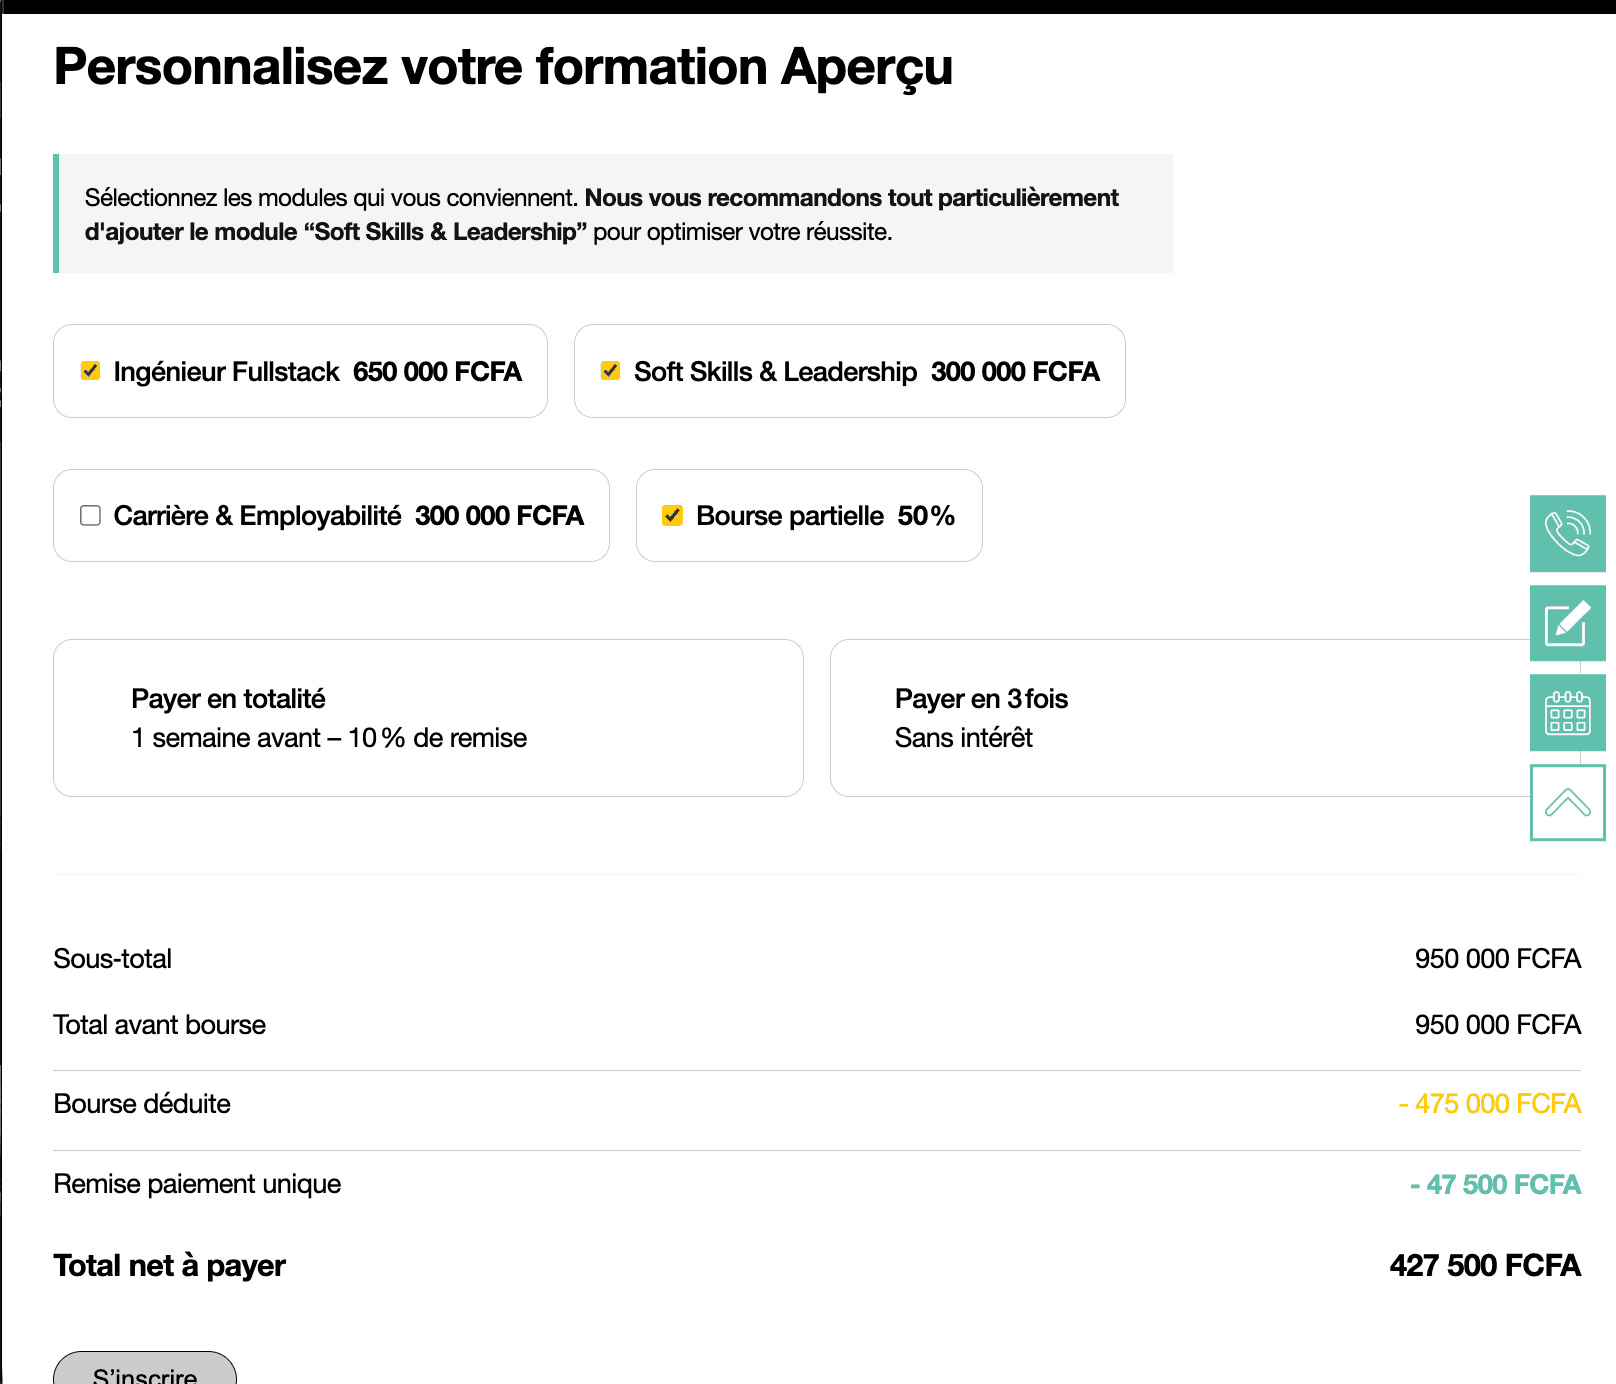Click the S'inscrire button
This screenshot has width=1616, height=1384.
tap(145, 1370)
